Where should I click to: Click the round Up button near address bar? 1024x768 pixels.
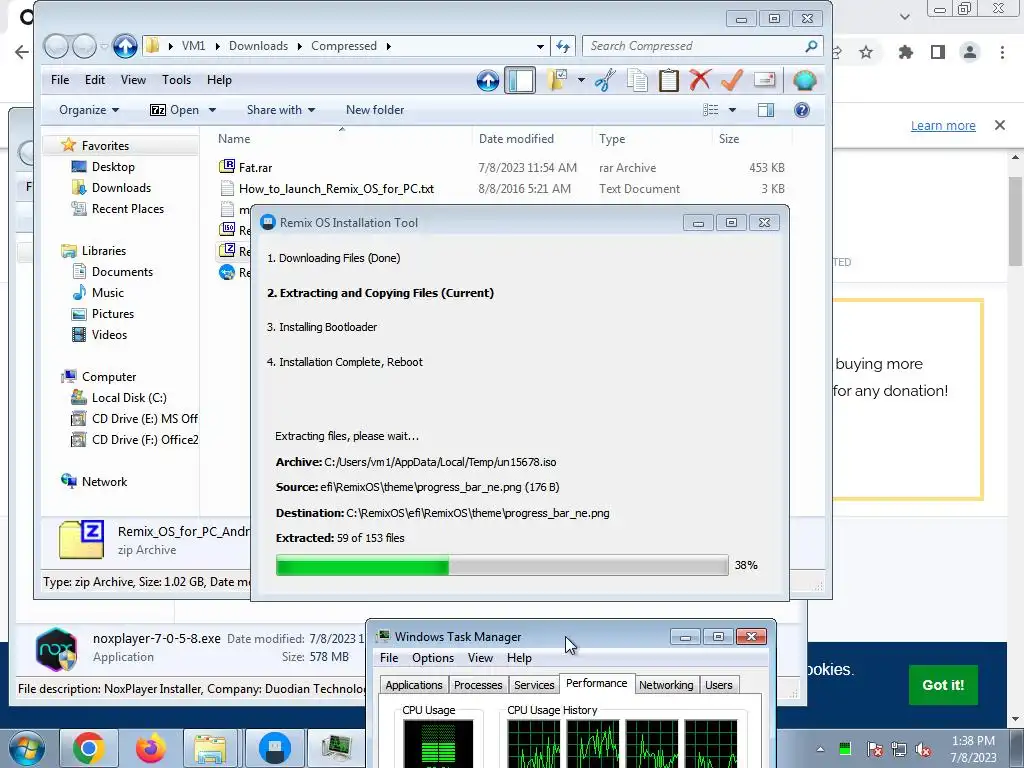pyautogui.click(x=125, y=46)
